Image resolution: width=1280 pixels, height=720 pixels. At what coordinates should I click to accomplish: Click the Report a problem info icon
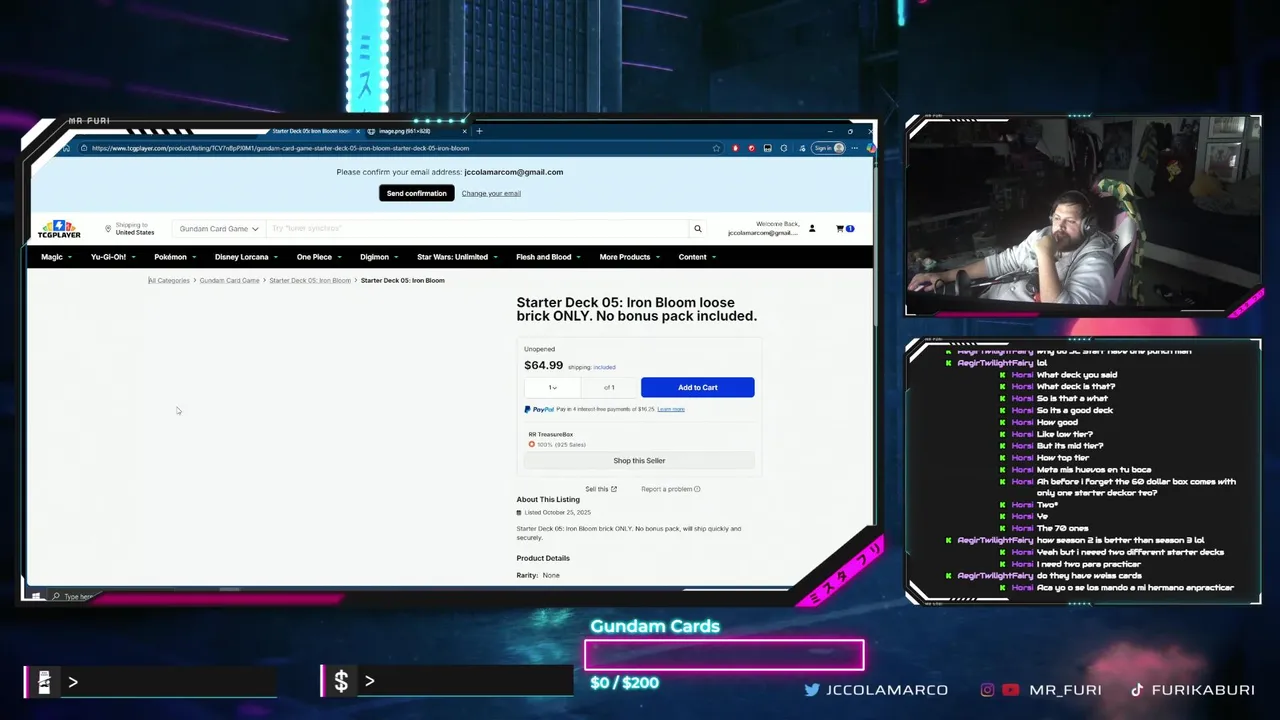[x=697, y=489]
